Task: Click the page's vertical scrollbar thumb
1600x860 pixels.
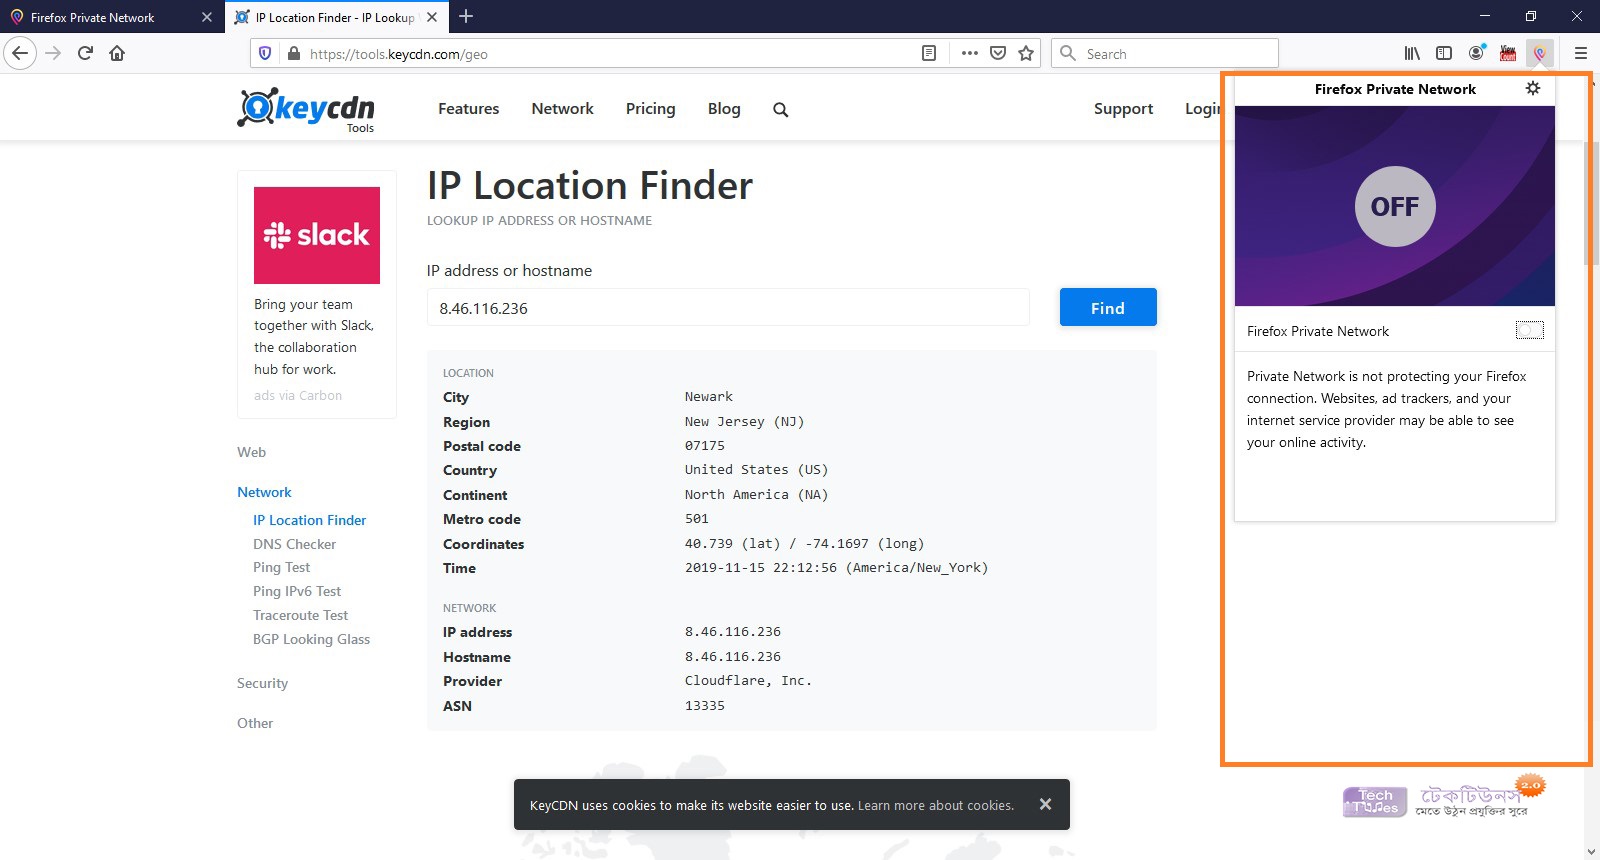Action: click(1591, 205)
